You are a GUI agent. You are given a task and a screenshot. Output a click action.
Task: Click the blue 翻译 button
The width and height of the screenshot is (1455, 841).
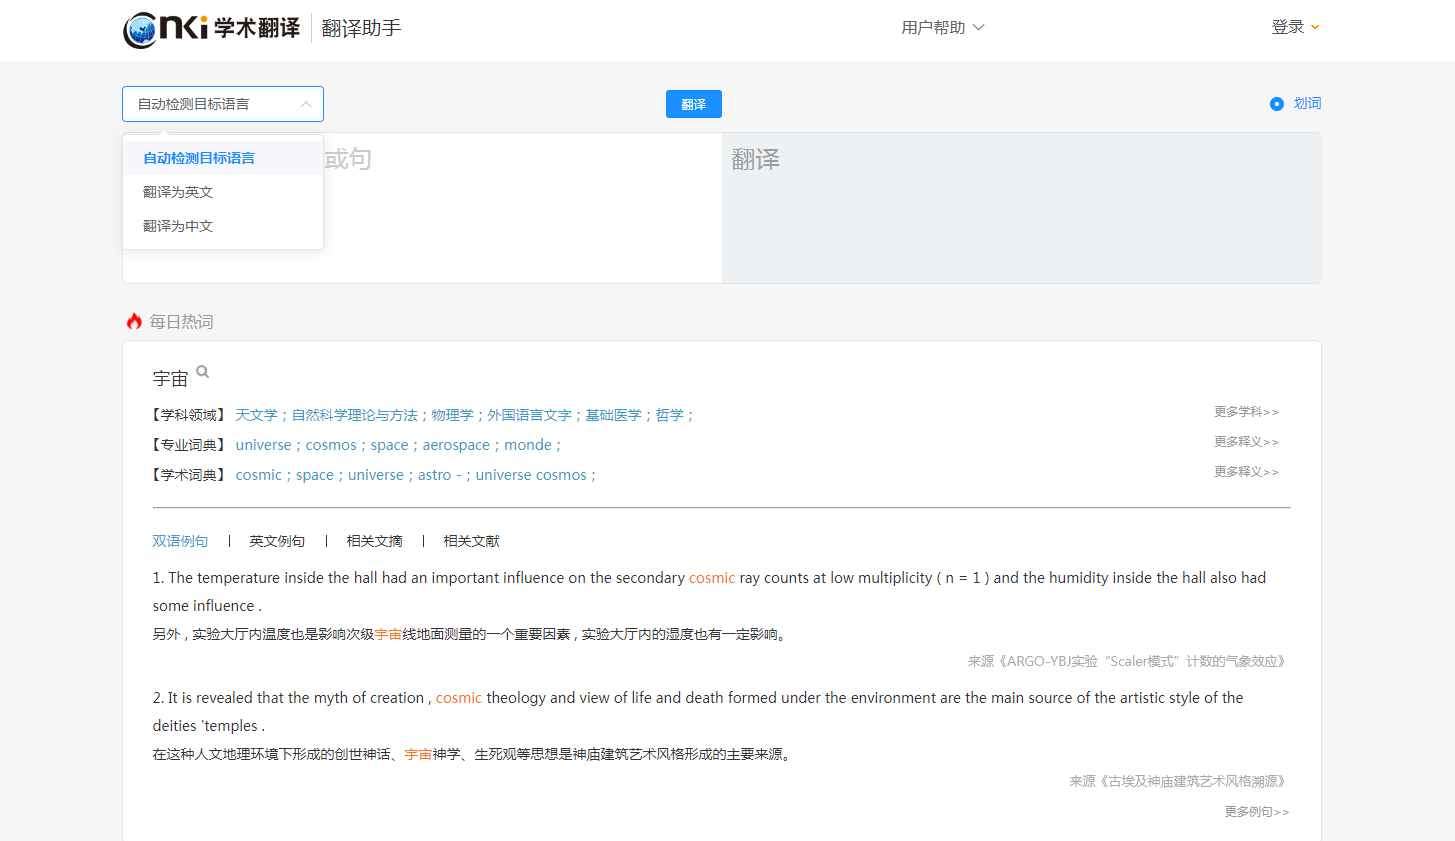[693, 104]
